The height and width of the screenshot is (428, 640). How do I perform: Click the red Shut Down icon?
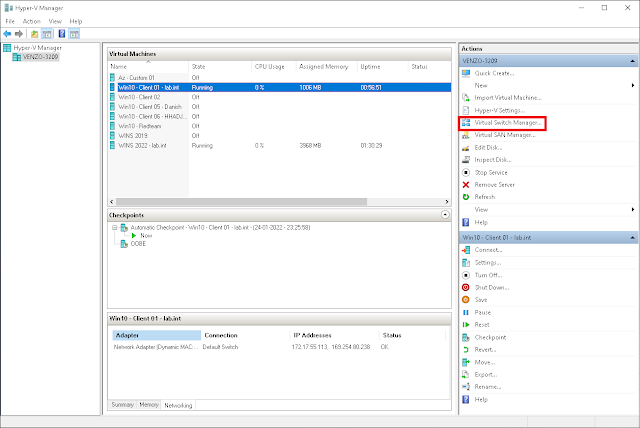coord(466,287)
